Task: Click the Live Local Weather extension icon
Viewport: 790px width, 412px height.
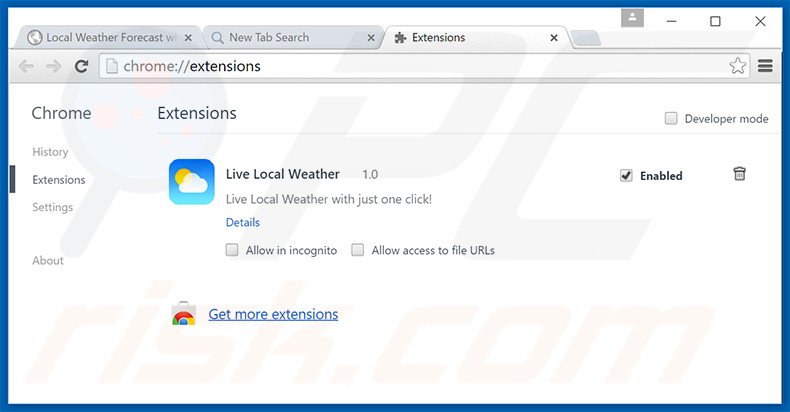Action: pyautogui.click(x=192, y=182)
